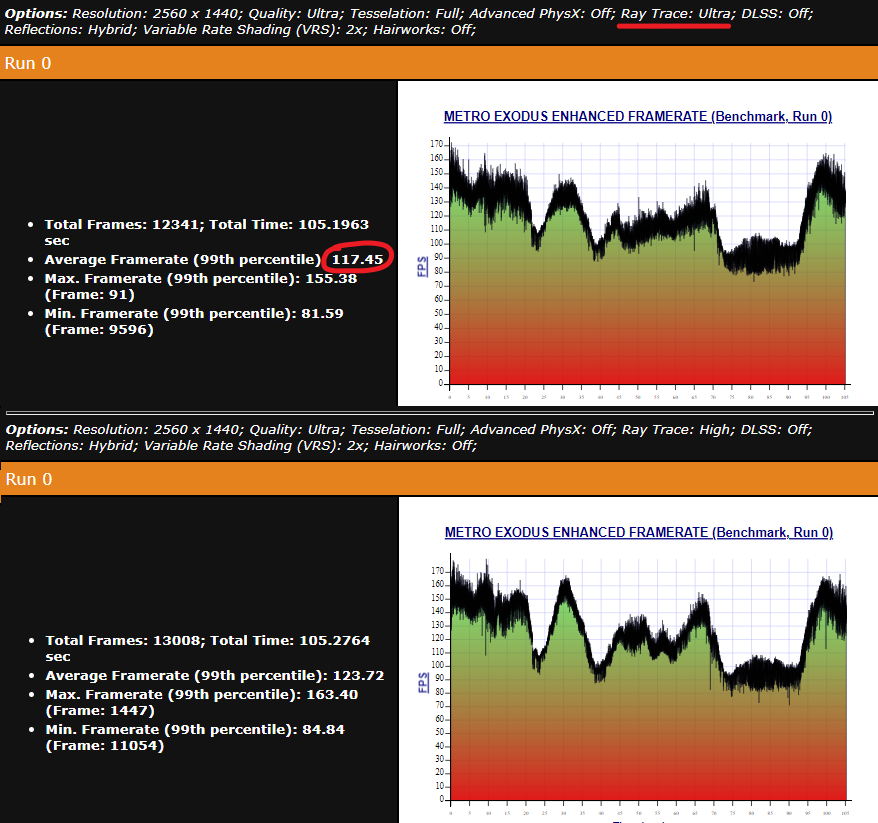Click the '170' axis value on lower chart
Viewport: 878px width, 823px height.
click(437, 571)
